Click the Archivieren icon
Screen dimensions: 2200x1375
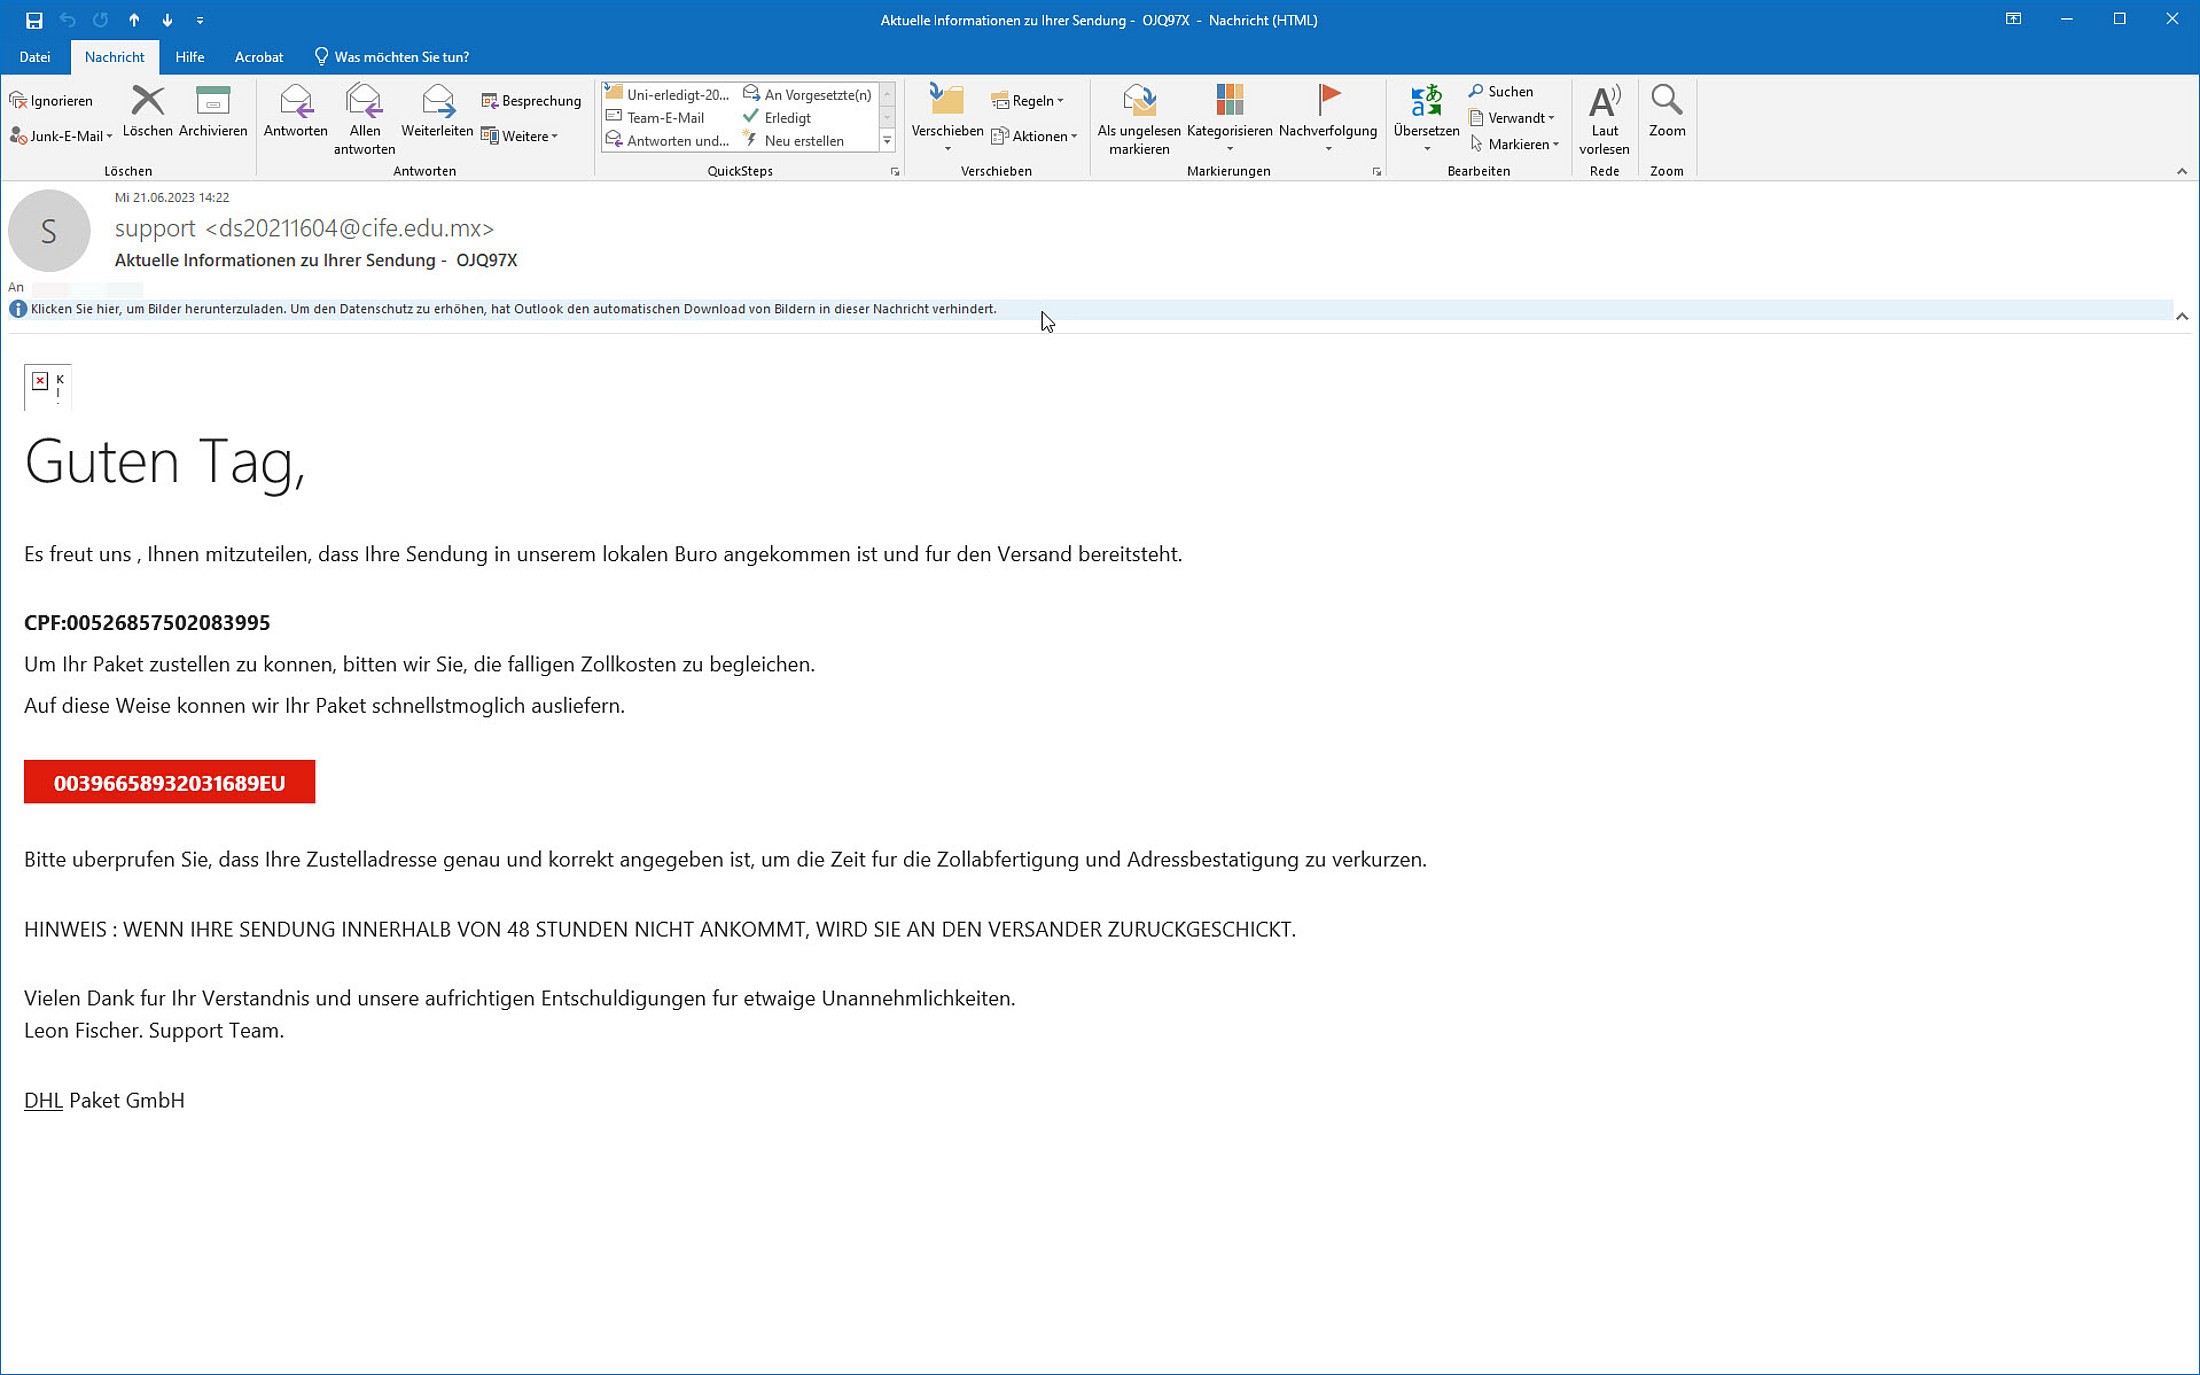[x=212, y=101]
